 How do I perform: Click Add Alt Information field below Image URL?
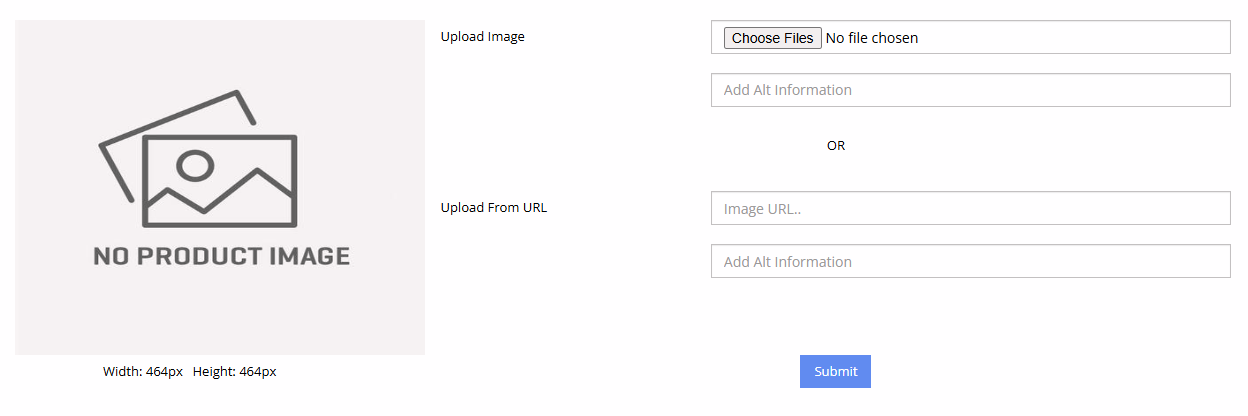point(969,262)
